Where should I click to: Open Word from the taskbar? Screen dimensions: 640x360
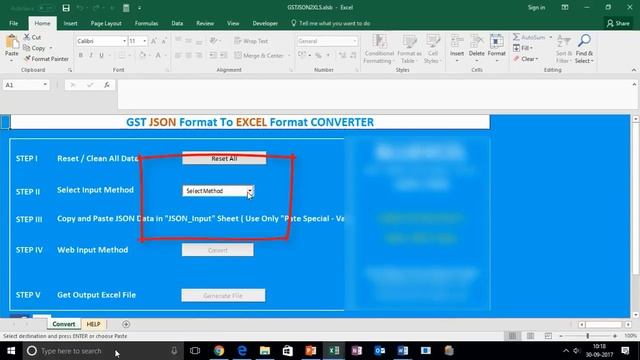(402, 351)
